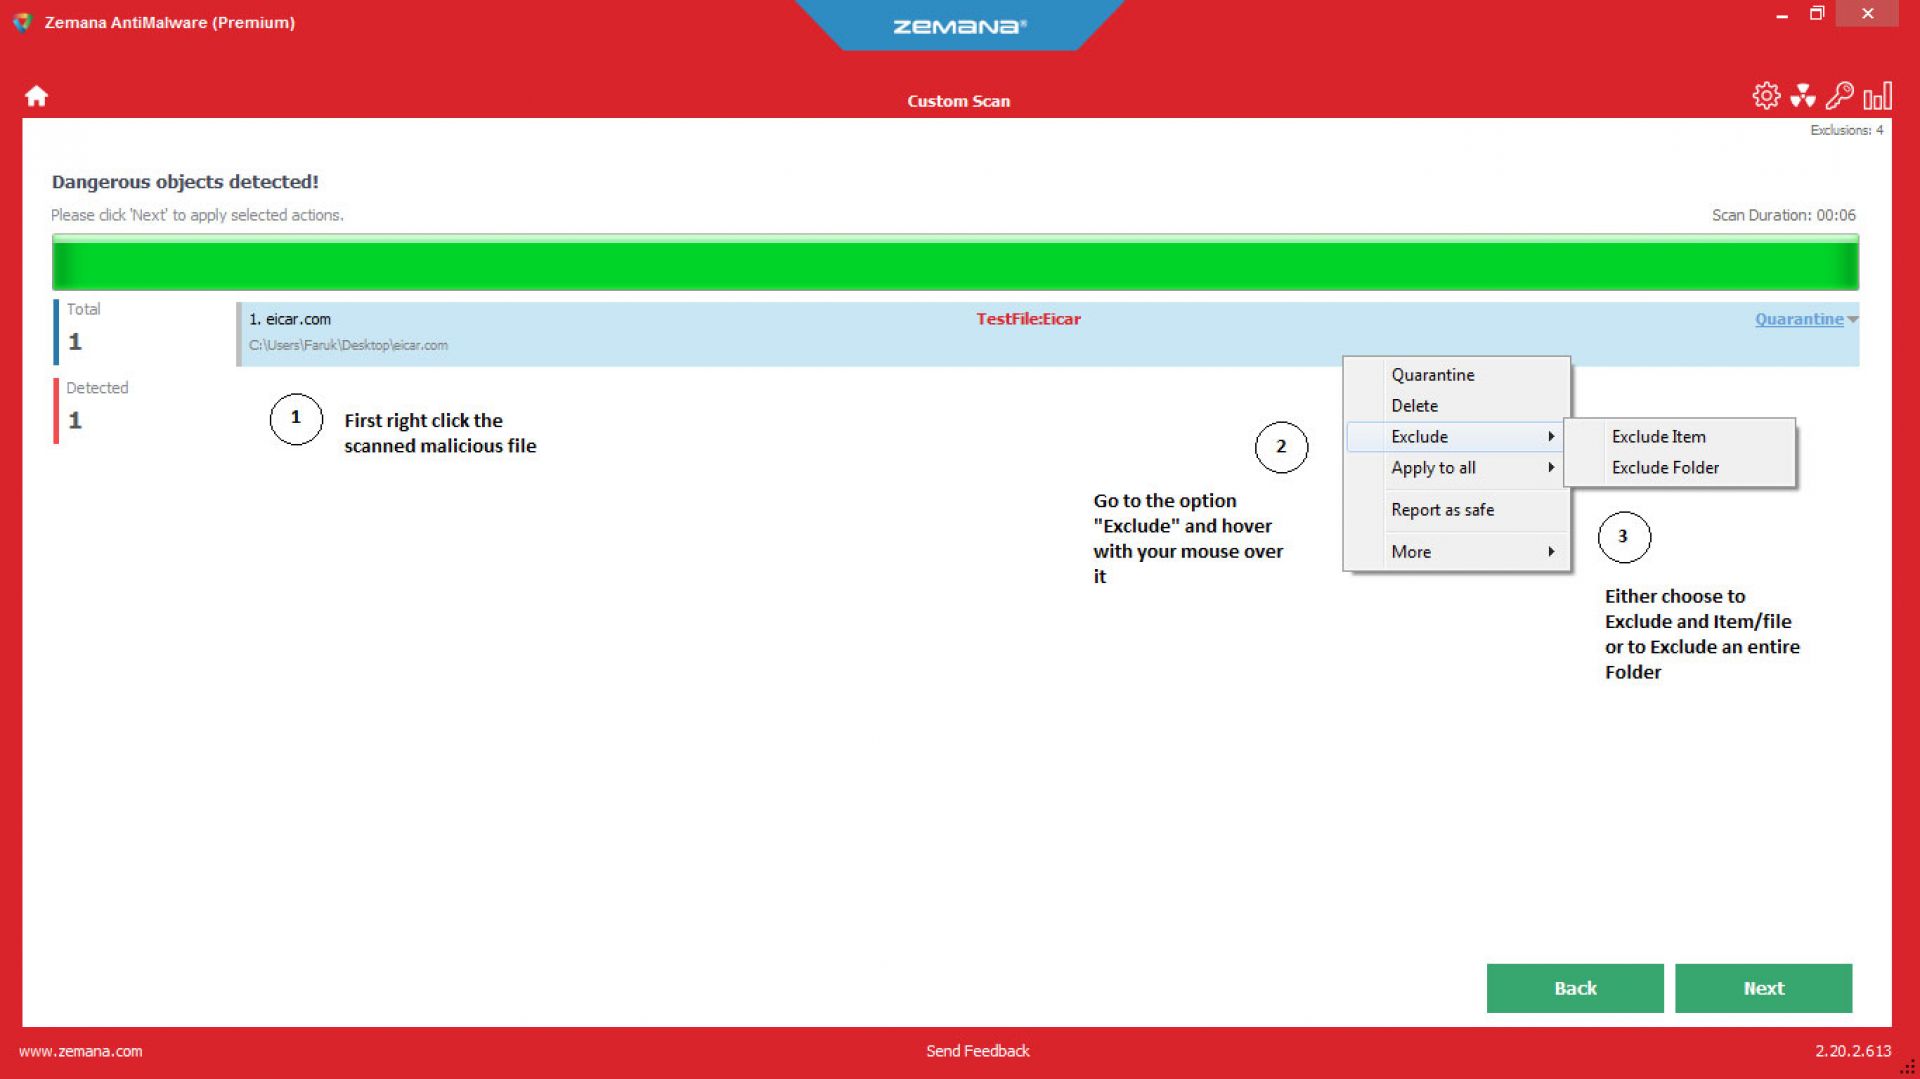Select Exclude Folder option
The image size is (1920, 1079).
click(x=1665, y=468)
